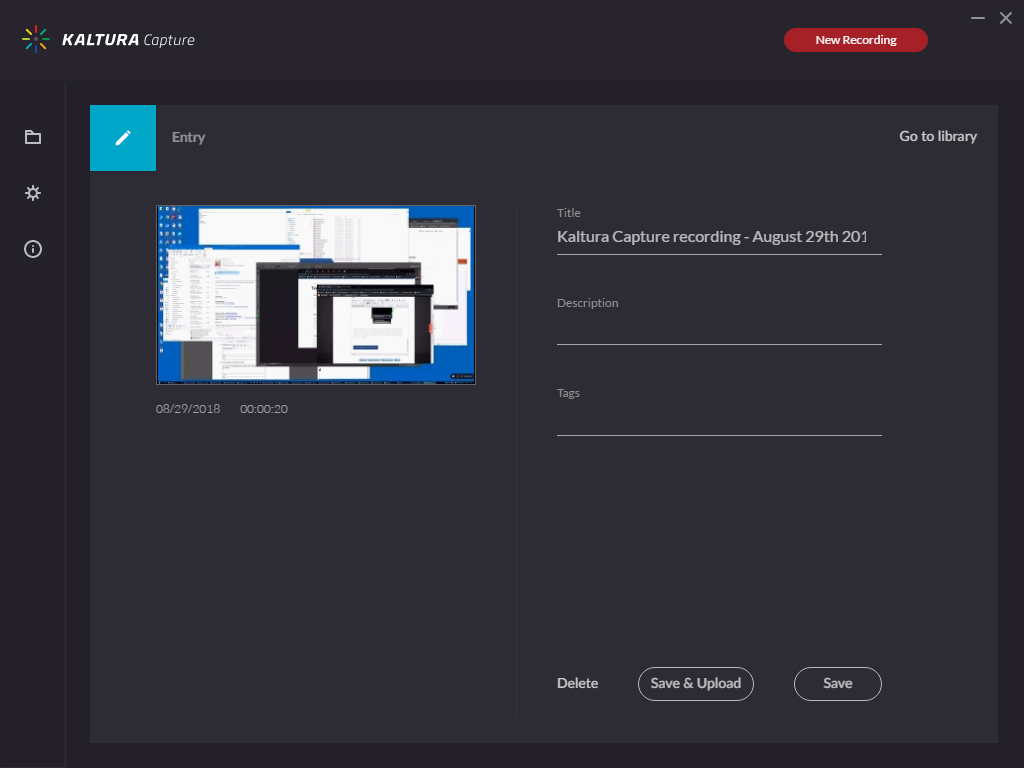Viewport: 1024px width, 768px height.
Task: Click the duration label 00:00:20
Action: tap(262, 408)
